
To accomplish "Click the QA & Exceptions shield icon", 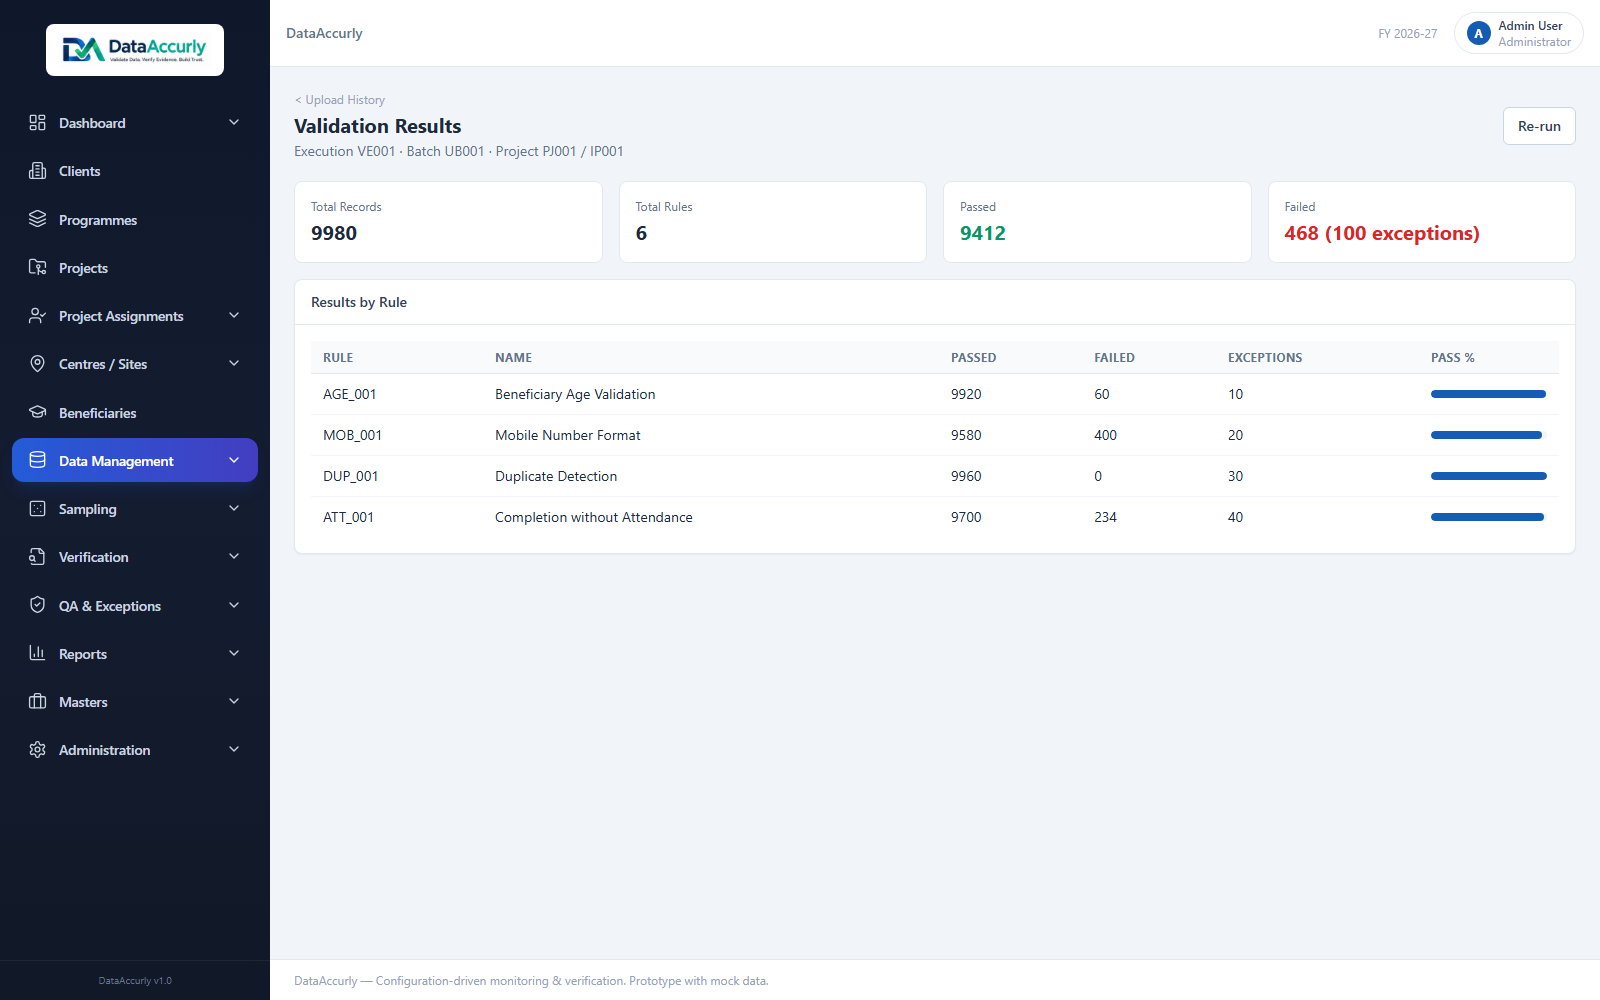I will pos(37,605).
